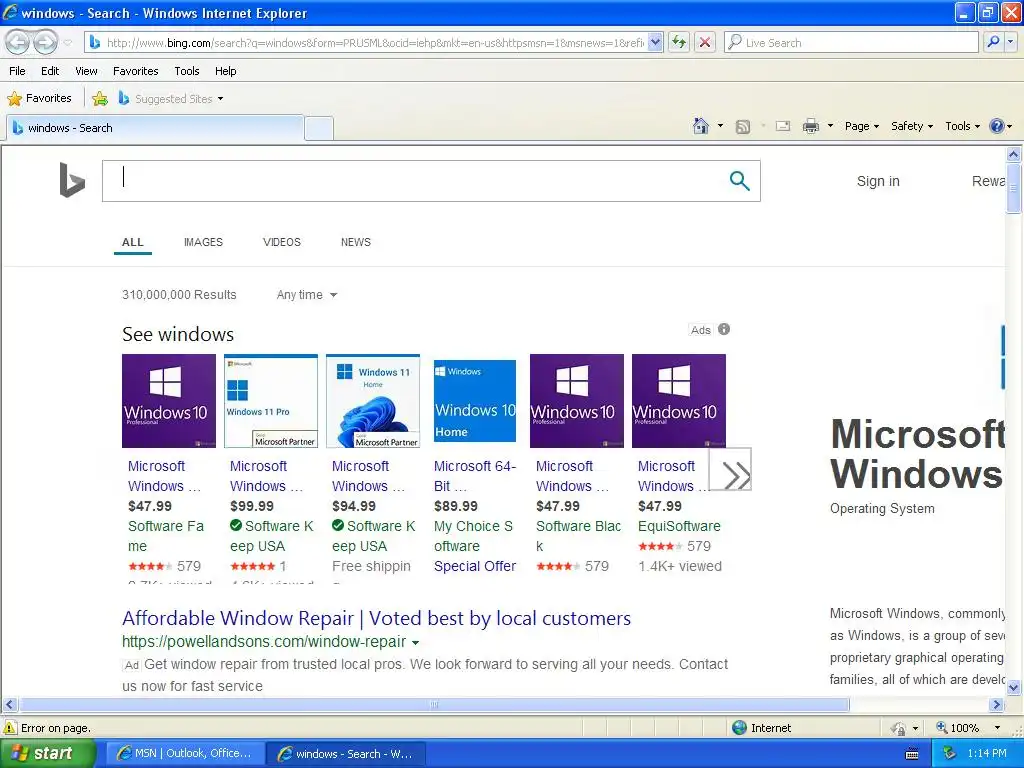Click the Add to Favorites Bar icon
The height and width of the screenshot is (768, 1024).
pyautogui.click(x=100, y=99)
